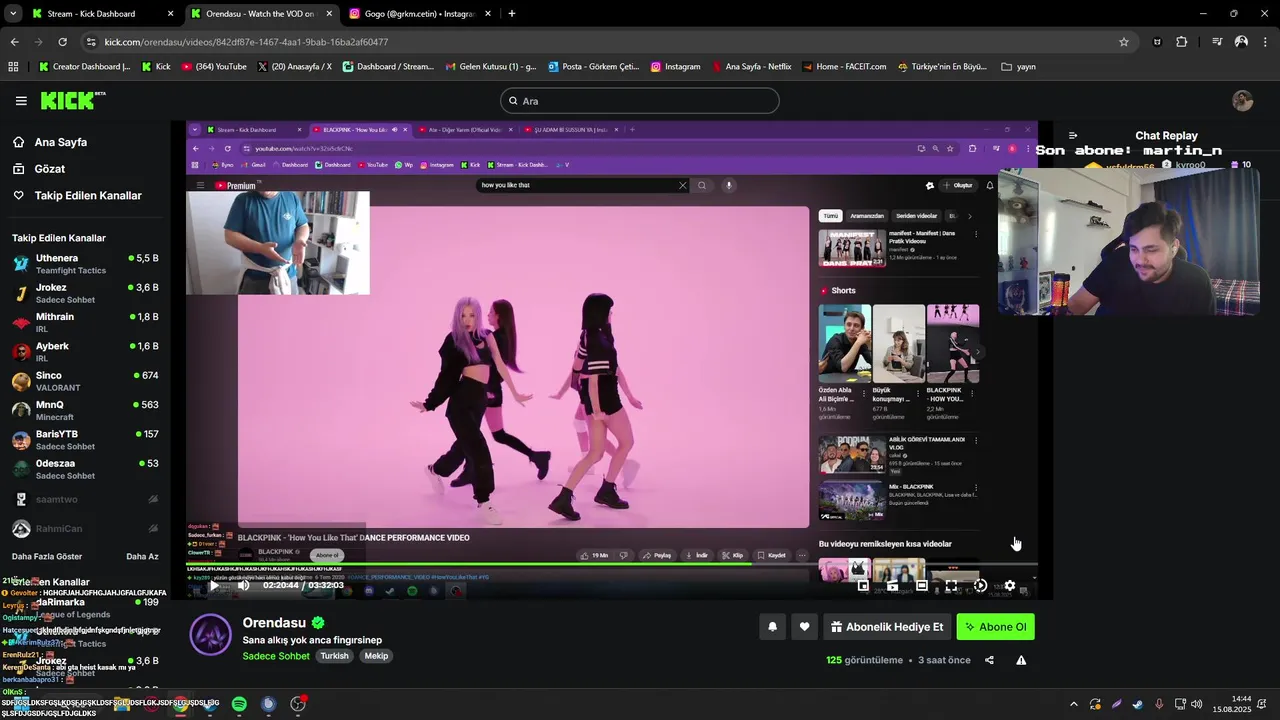
Task: Open user profile avatar menu on Kick
Action: 1243,101
